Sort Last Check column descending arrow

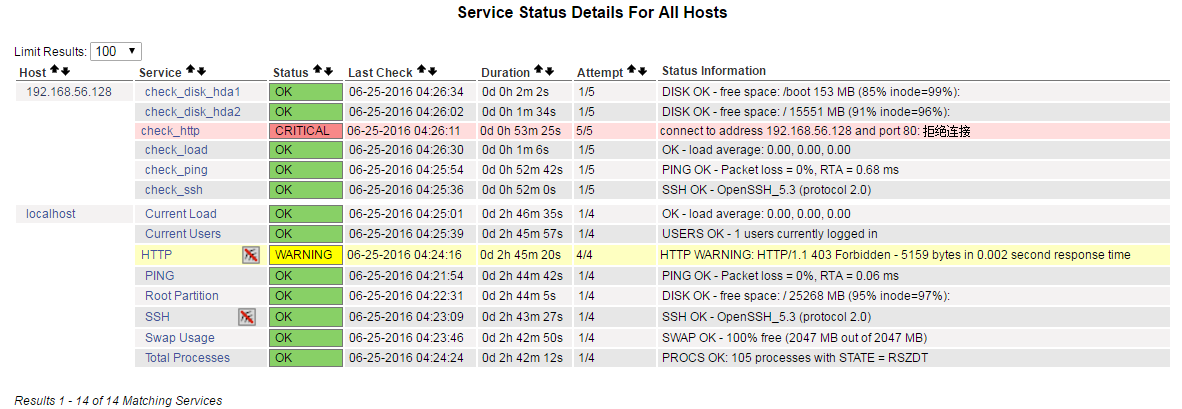click(x=433, y=72)
